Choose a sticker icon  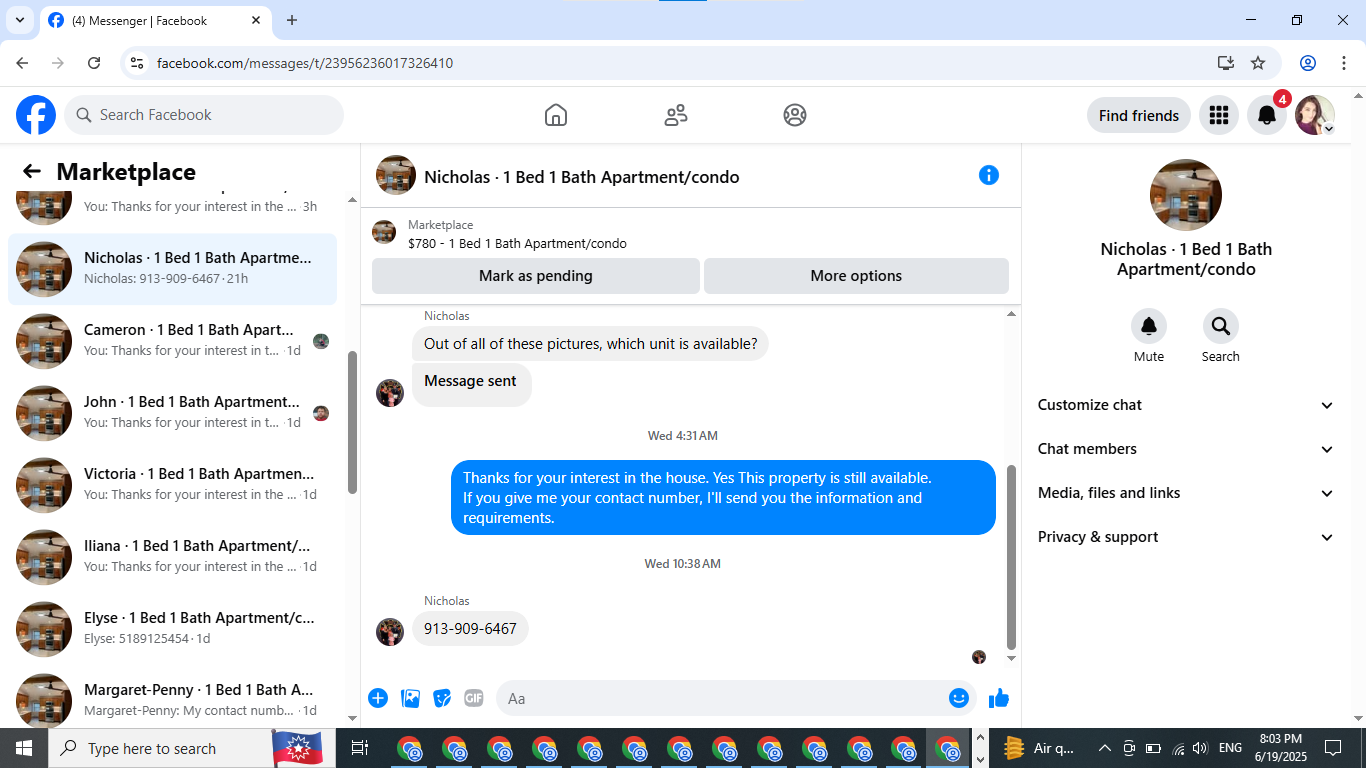[442, 698]
